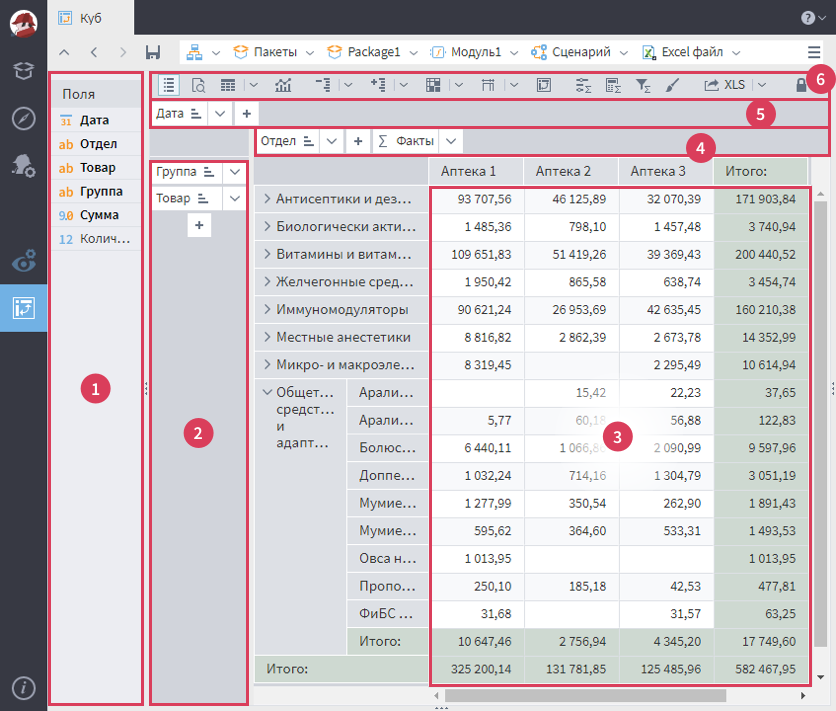Open the Модуль1 breadcrumb item
This screenshot has height=711, width=836.
(467, 52)
